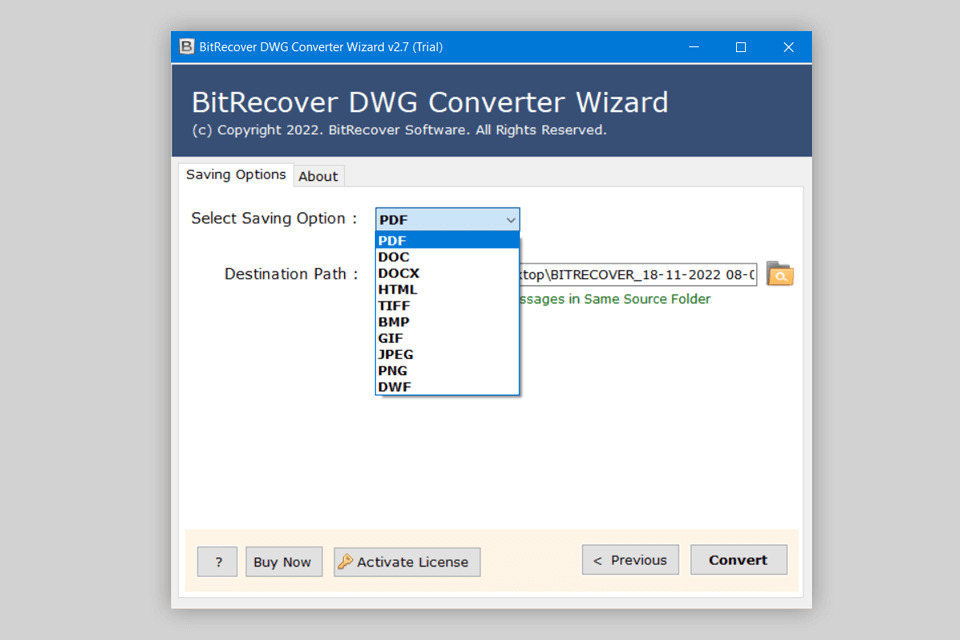The image size is (960, 640).
Task: Choose DOC from the saving options list
Action: coord(448,257)
